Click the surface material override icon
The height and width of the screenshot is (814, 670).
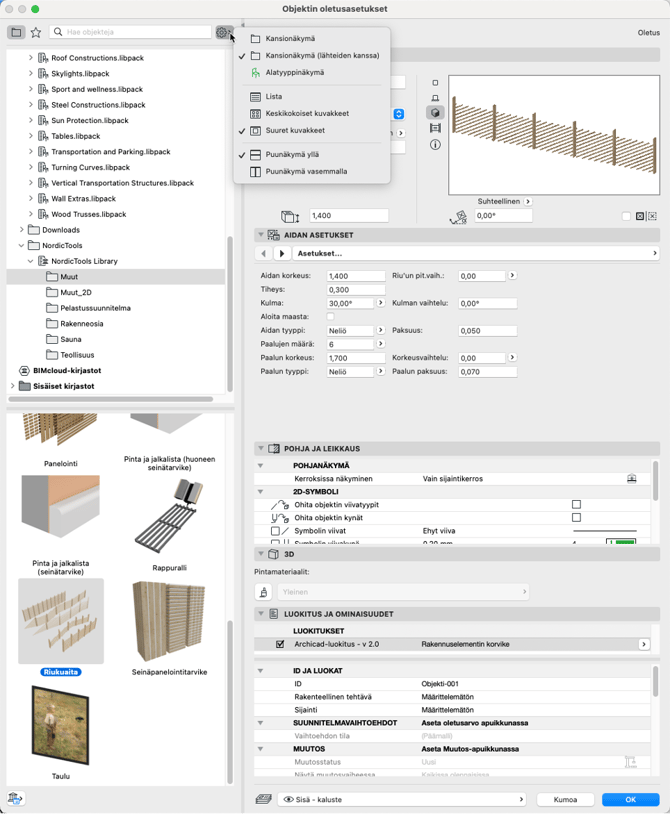pos(264,592)
